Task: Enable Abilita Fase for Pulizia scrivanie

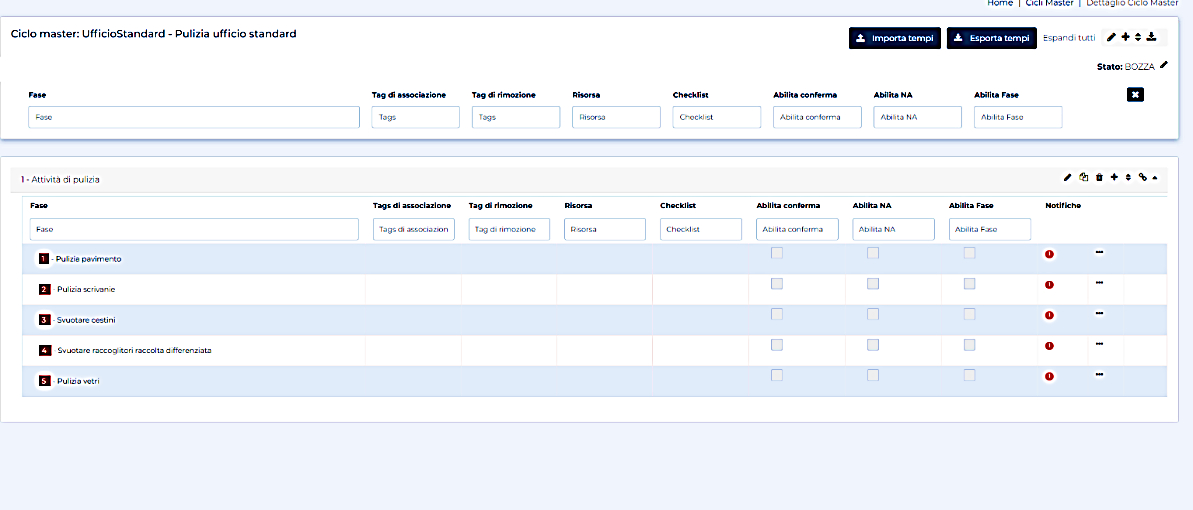Action: coord(969,284)
